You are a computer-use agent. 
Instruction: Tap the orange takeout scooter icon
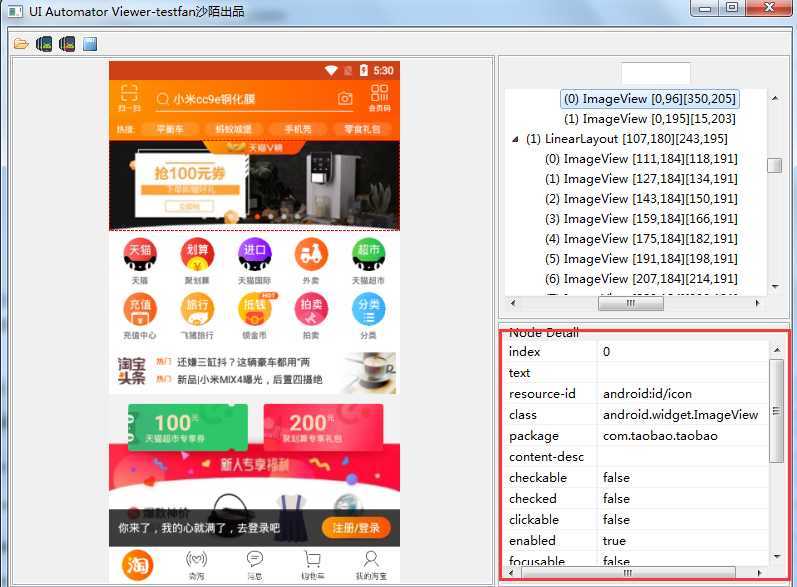(311, 254)
